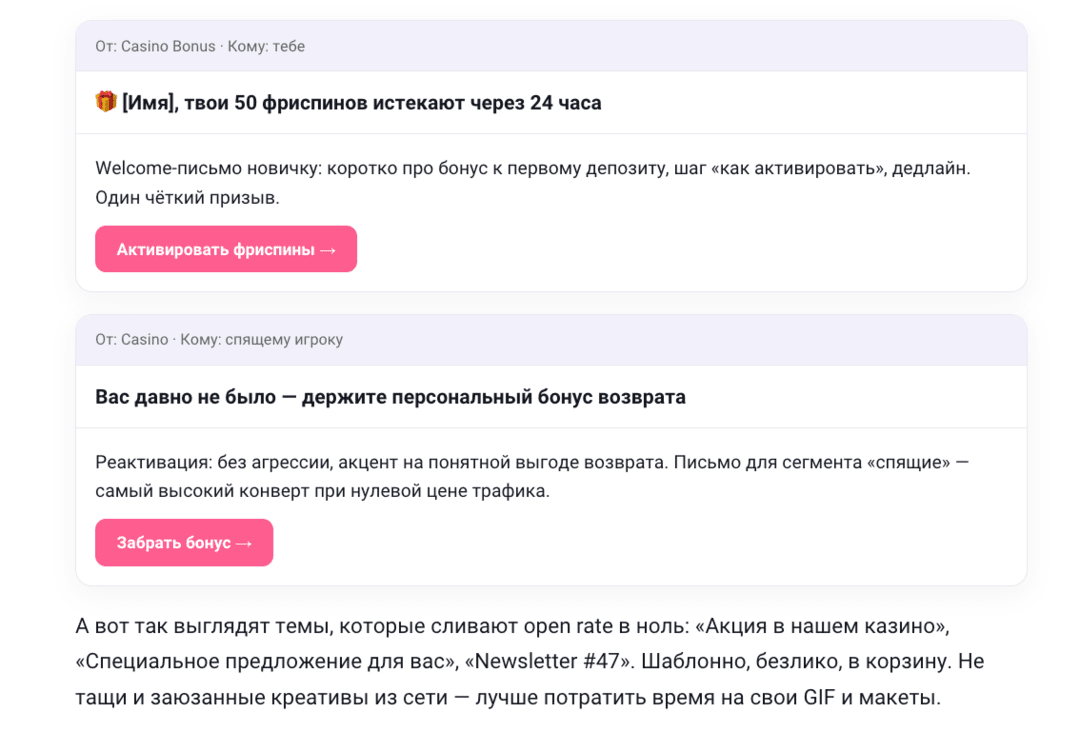Click the gift emoji in the freespins subject
This screenshot has height=752, width=1080.
click(x=106, y=102)
